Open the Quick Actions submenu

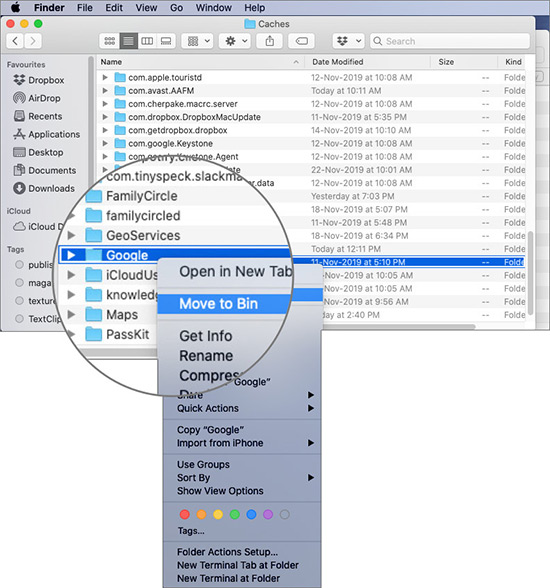point(242,408)
